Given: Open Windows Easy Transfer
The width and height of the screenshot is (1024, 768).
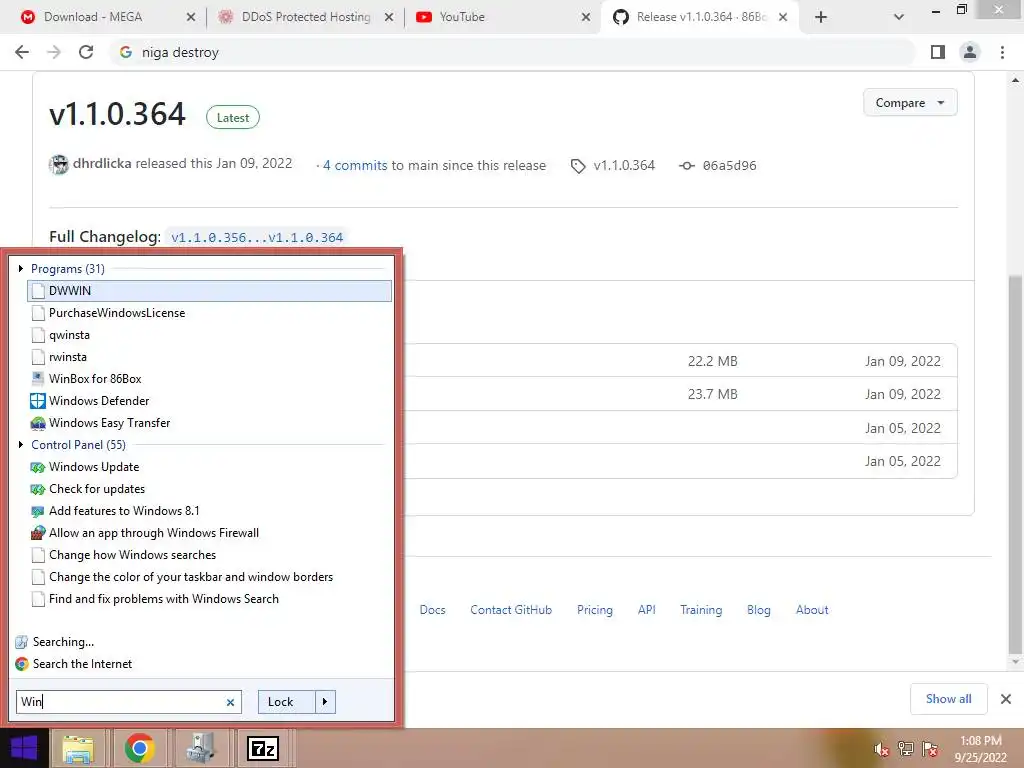Looking at the screenshot, I should click(209, 423).
